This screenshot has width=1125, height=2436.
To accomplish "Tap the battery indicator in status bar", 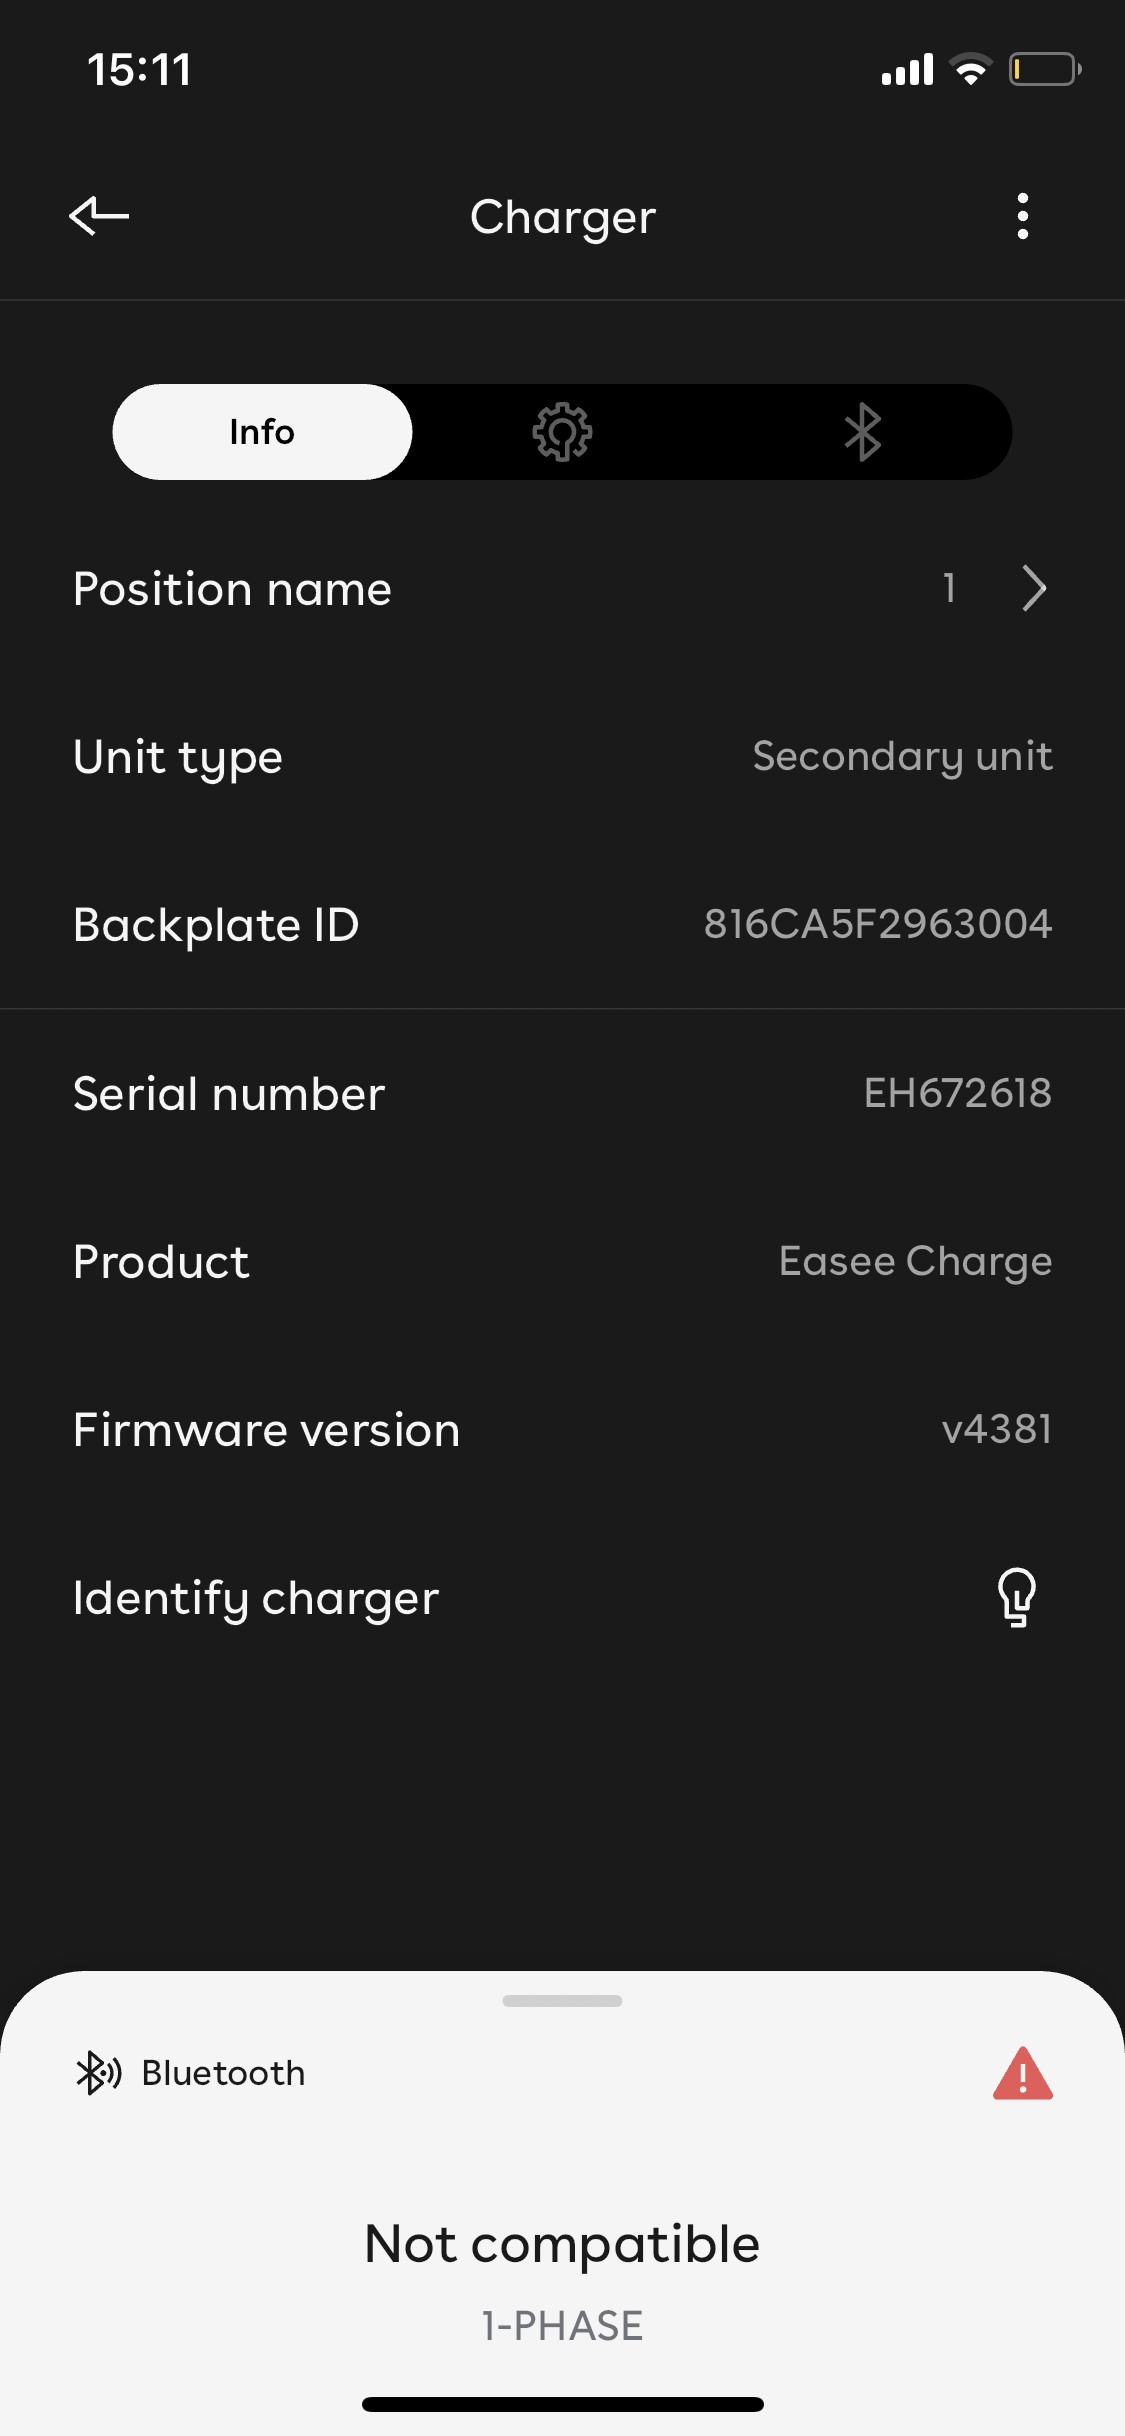I will (1044, 70).
